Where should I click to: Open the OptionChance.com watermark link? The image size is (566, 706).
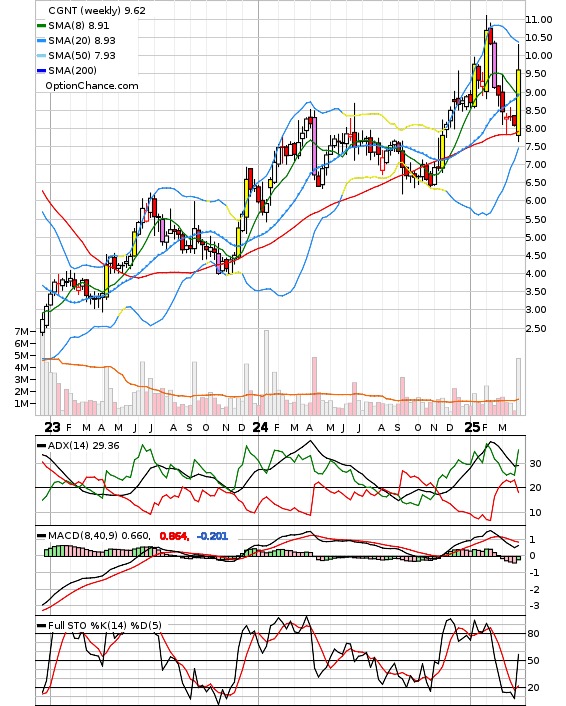tap(92, 86)
